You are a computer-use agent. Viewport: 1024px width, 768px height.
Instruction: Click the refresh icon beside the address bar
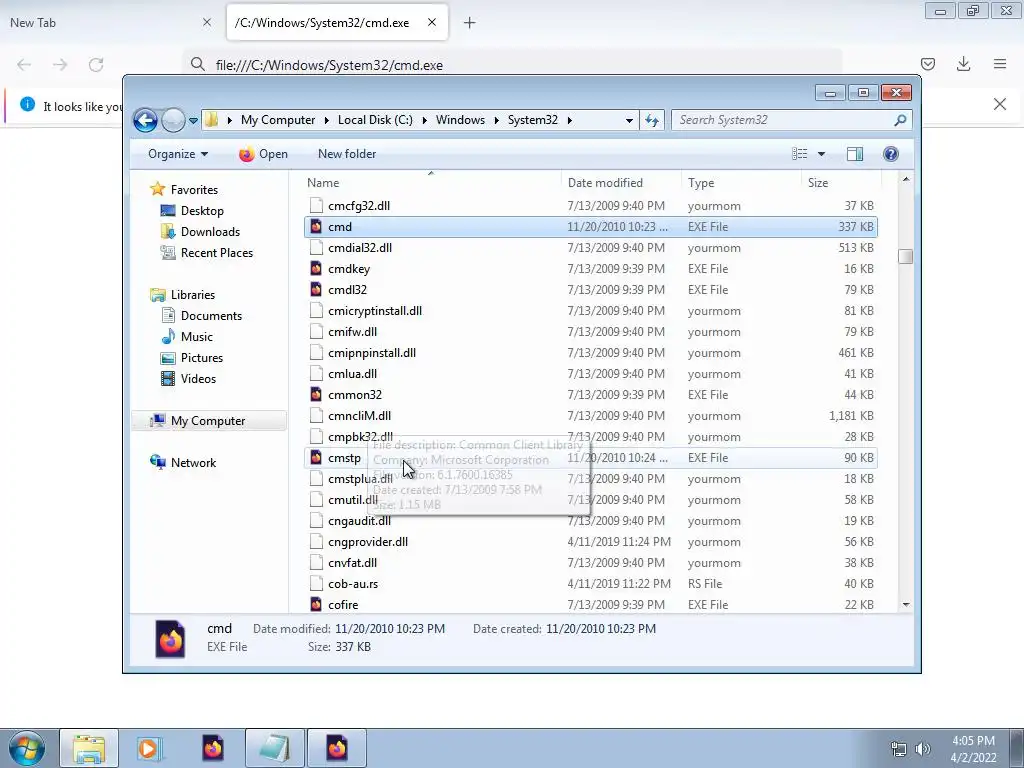pyautogui.click(x=652, y=120)
